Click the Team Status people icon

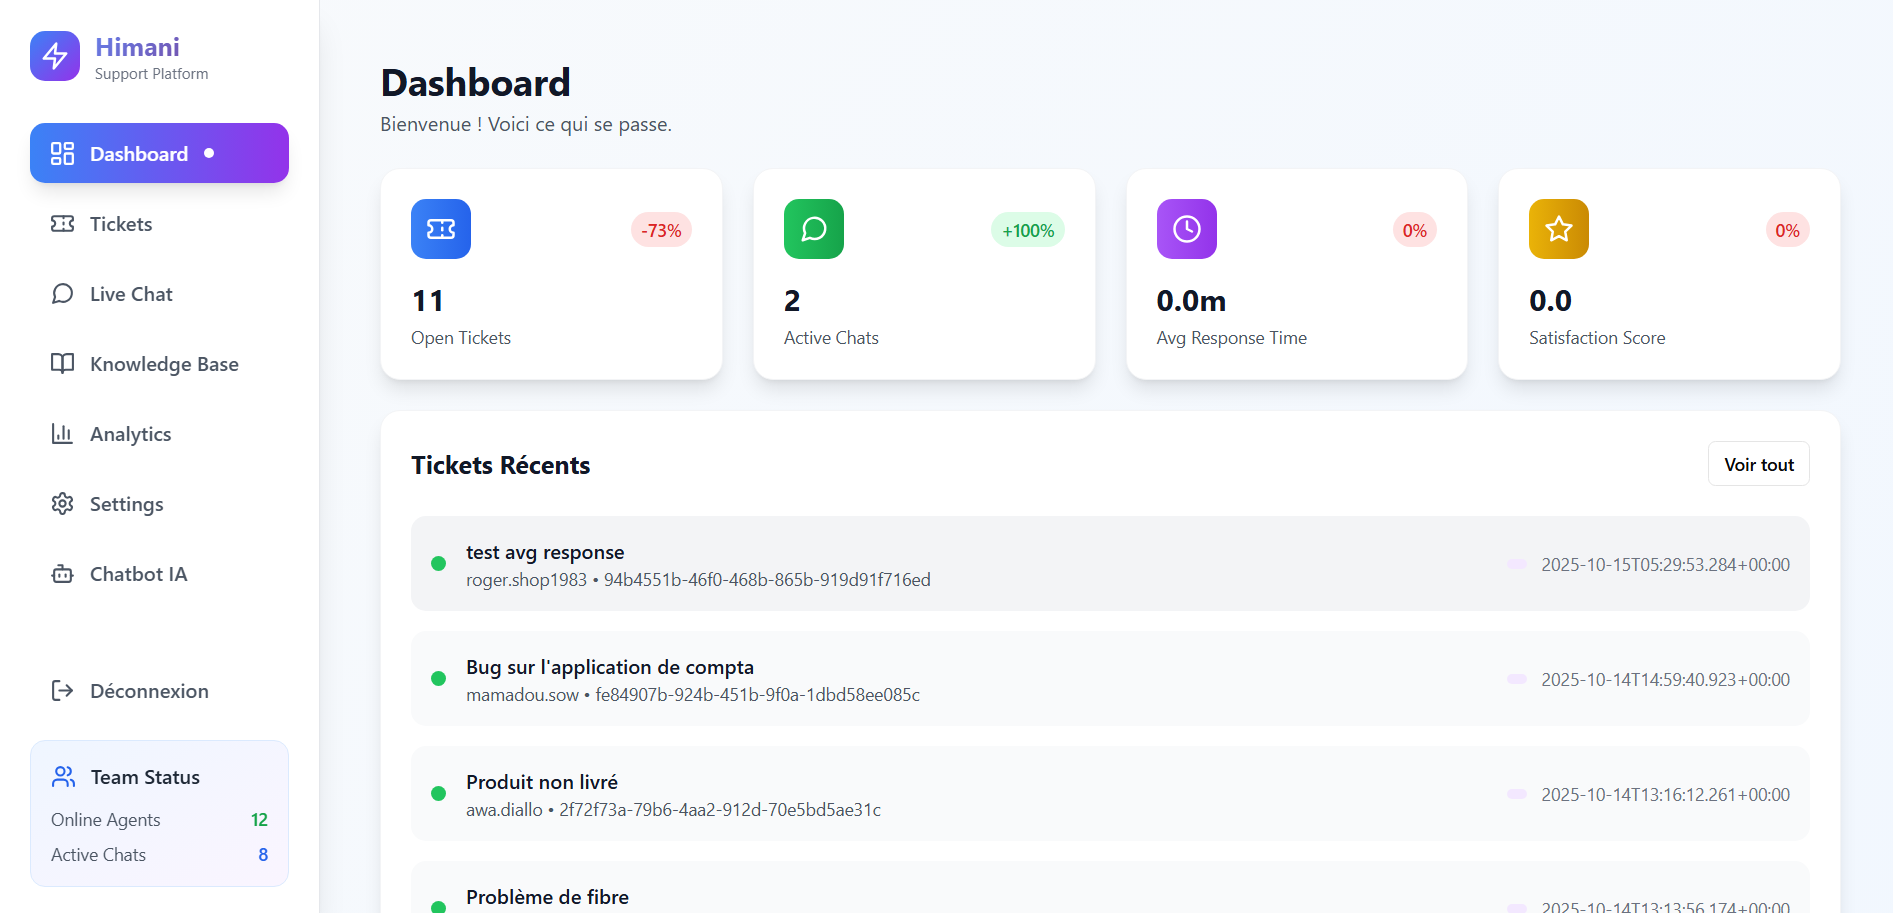(64, 777)
